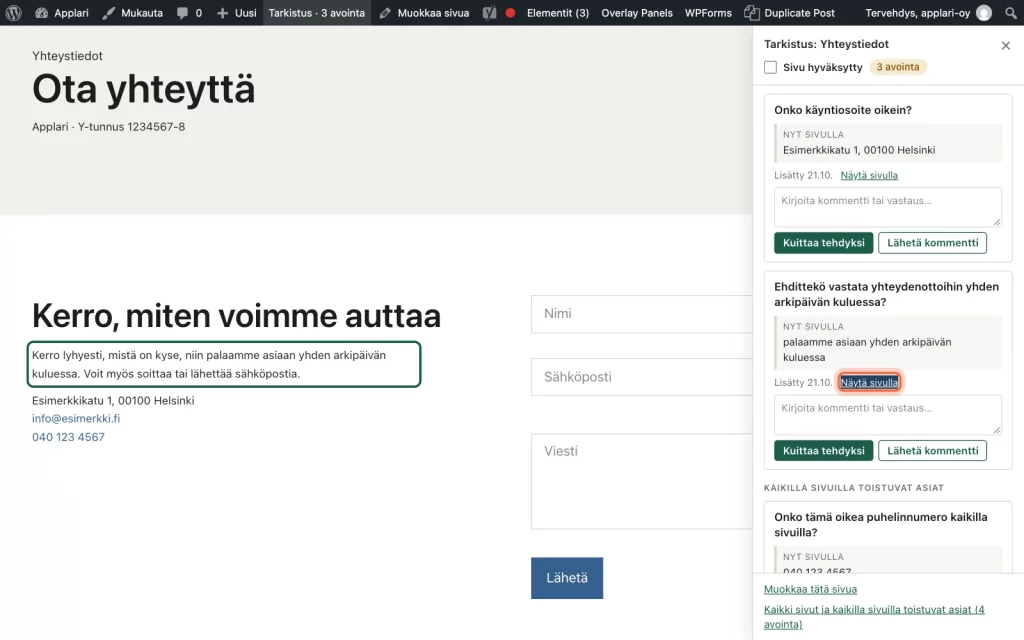Open Duplicate Post in admin bar
The image size is (1024, 640).
coord(790,12)
